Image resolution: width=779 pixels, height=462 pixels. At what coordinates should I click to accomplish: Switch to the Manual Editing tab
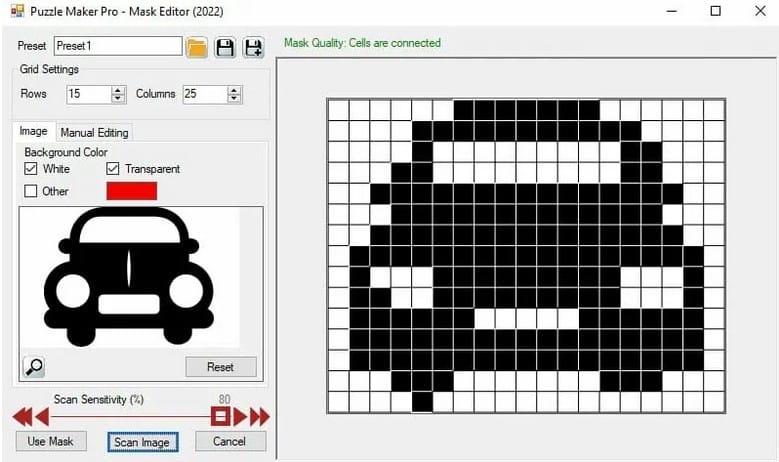(94, 132)
